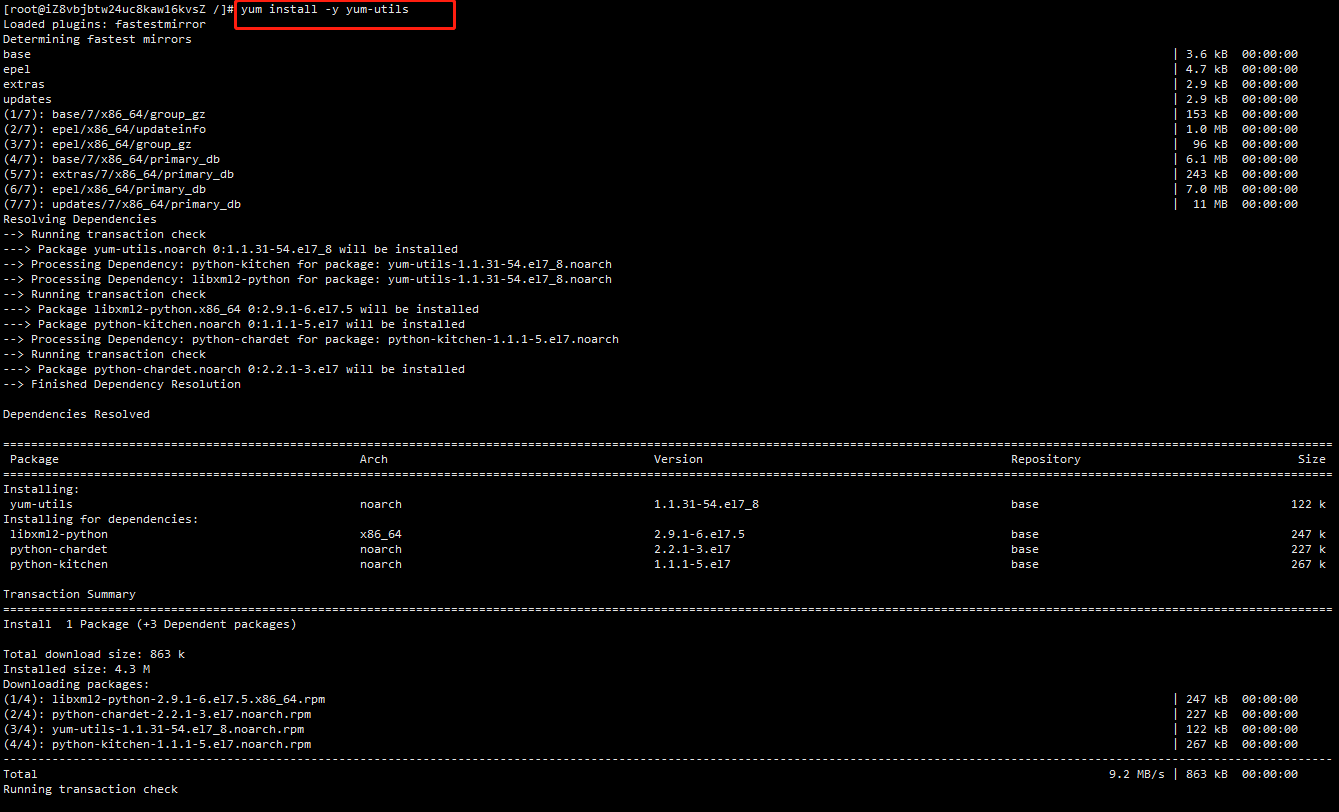1339x812 pixels.
Task: Click the python-chardet.noarch 'will be installed' line
Action: (234, 369)
